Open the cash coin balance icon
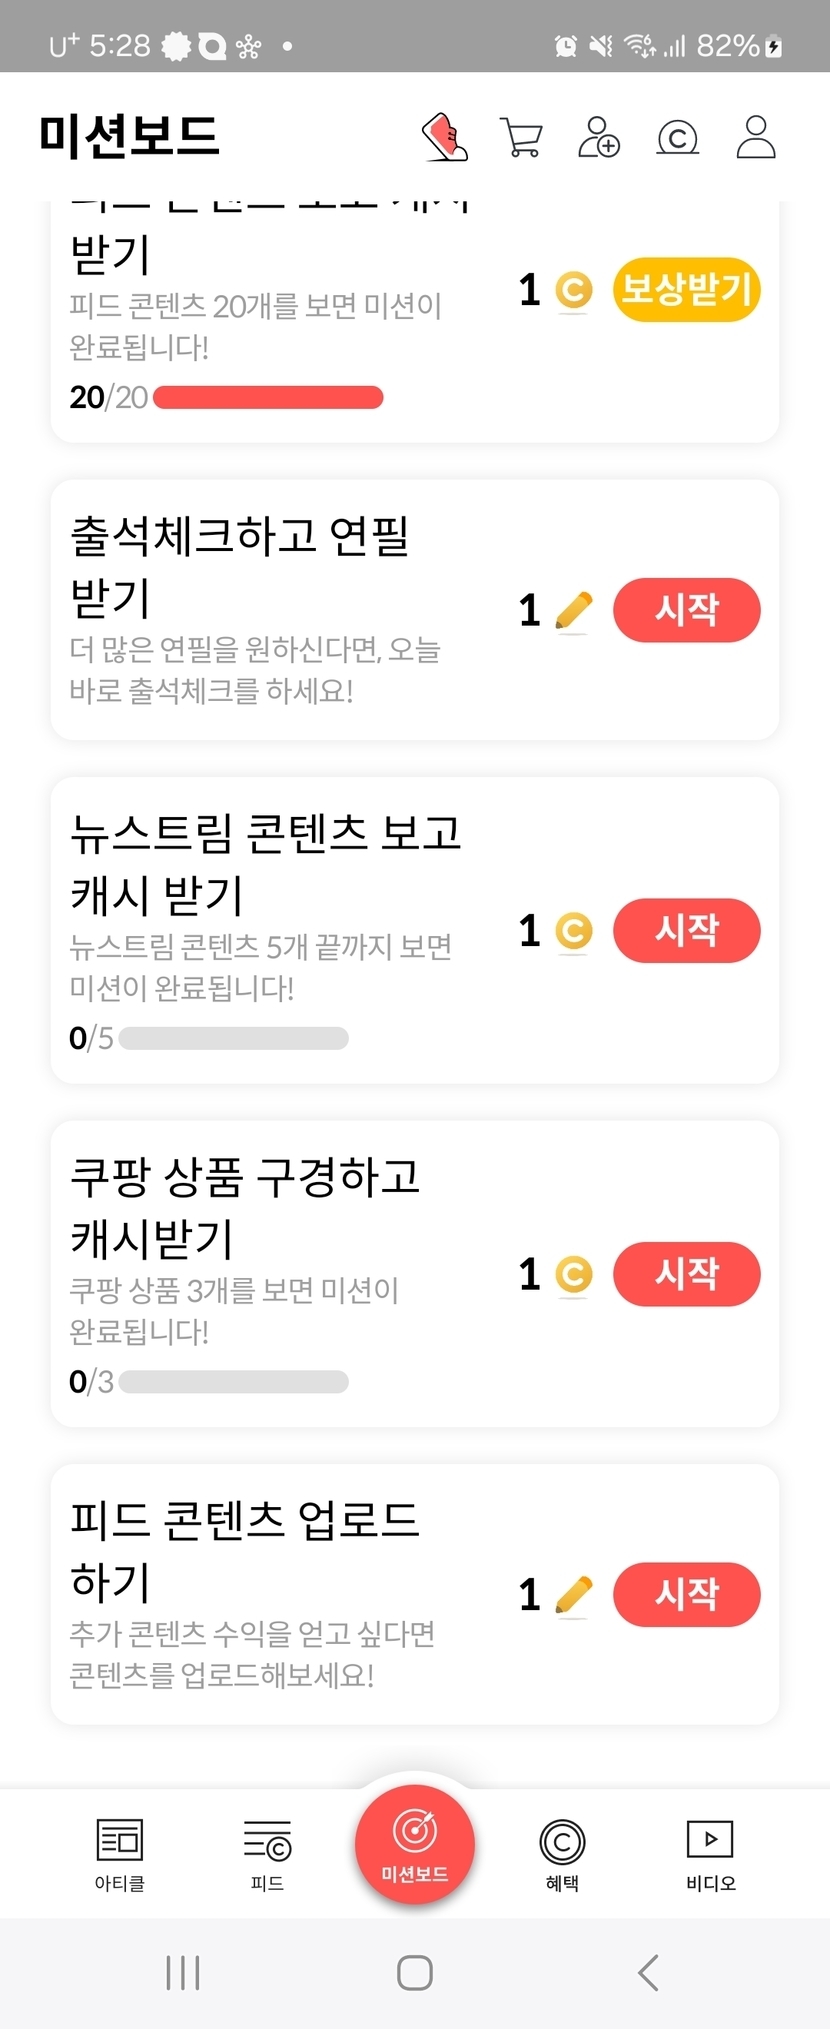 click(x=677, y=138)
